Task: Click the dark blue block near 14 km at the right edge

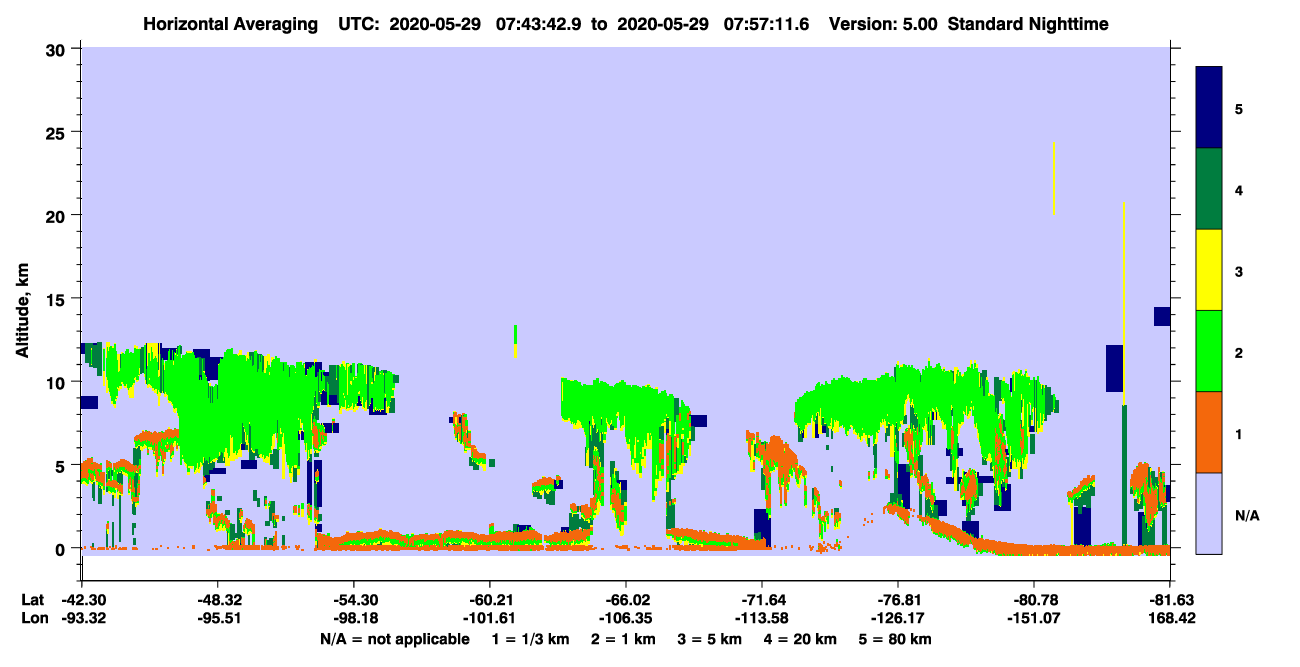Action: (1162, 316)
